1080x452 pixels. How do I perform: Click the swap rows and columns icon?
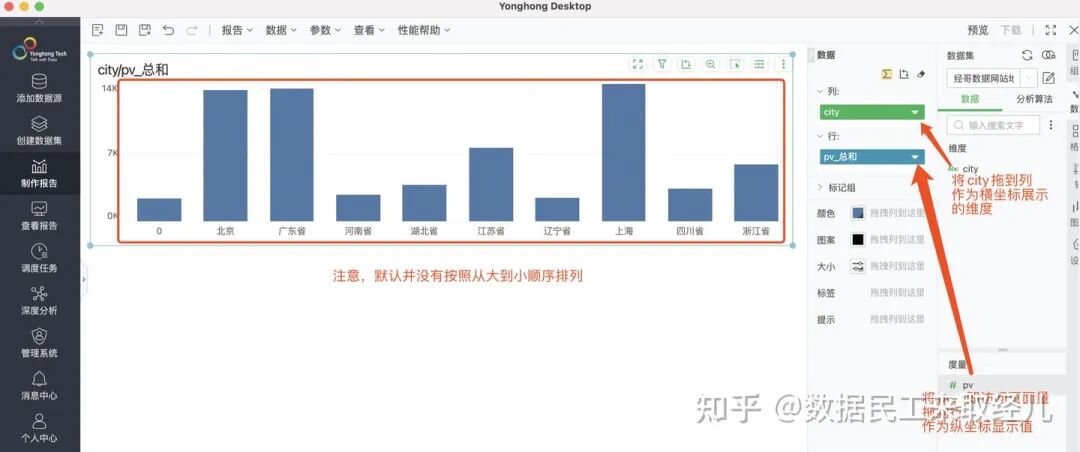(904, 74)
